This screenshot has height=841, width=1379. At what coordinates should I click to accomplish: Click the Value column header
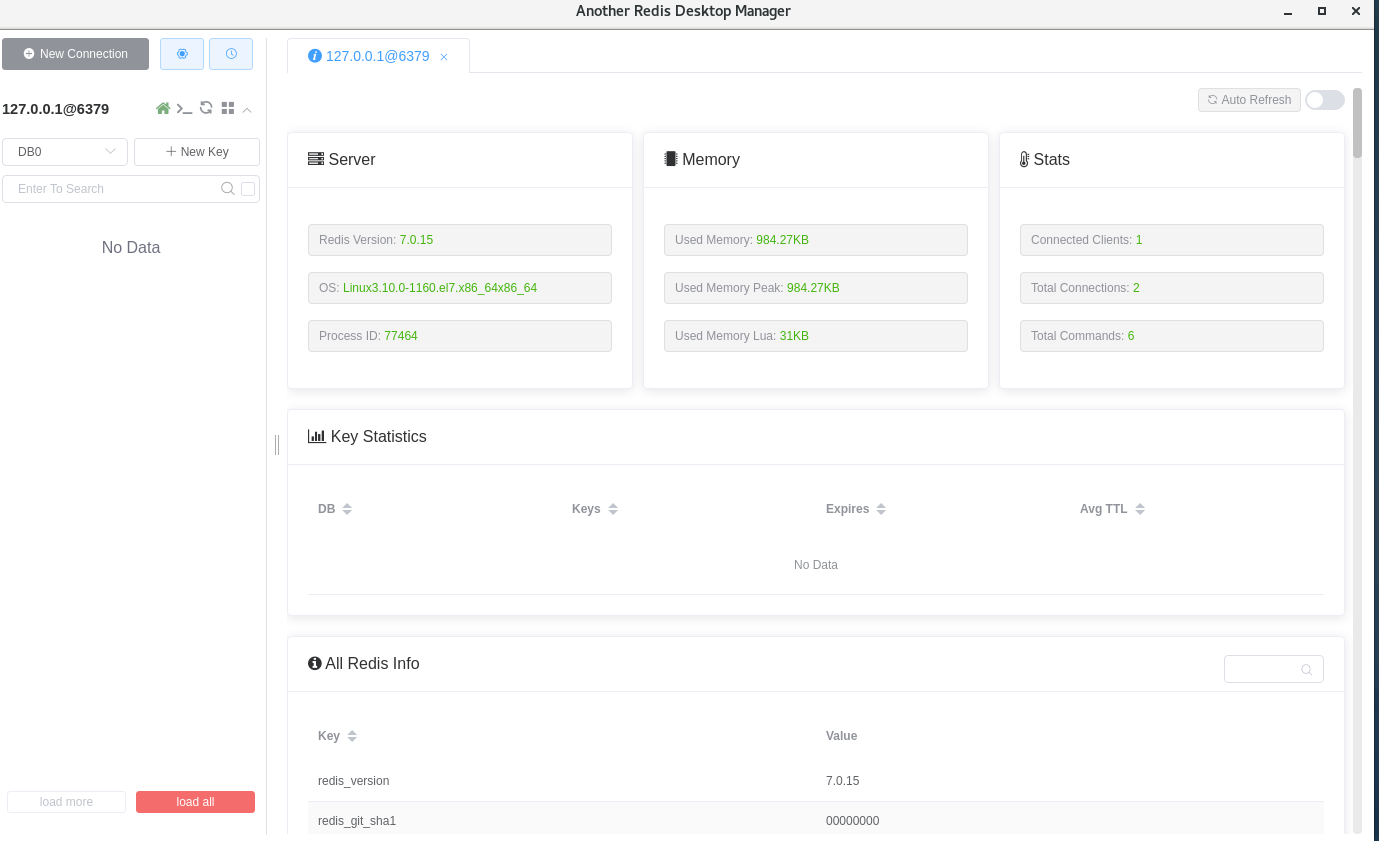841,736
